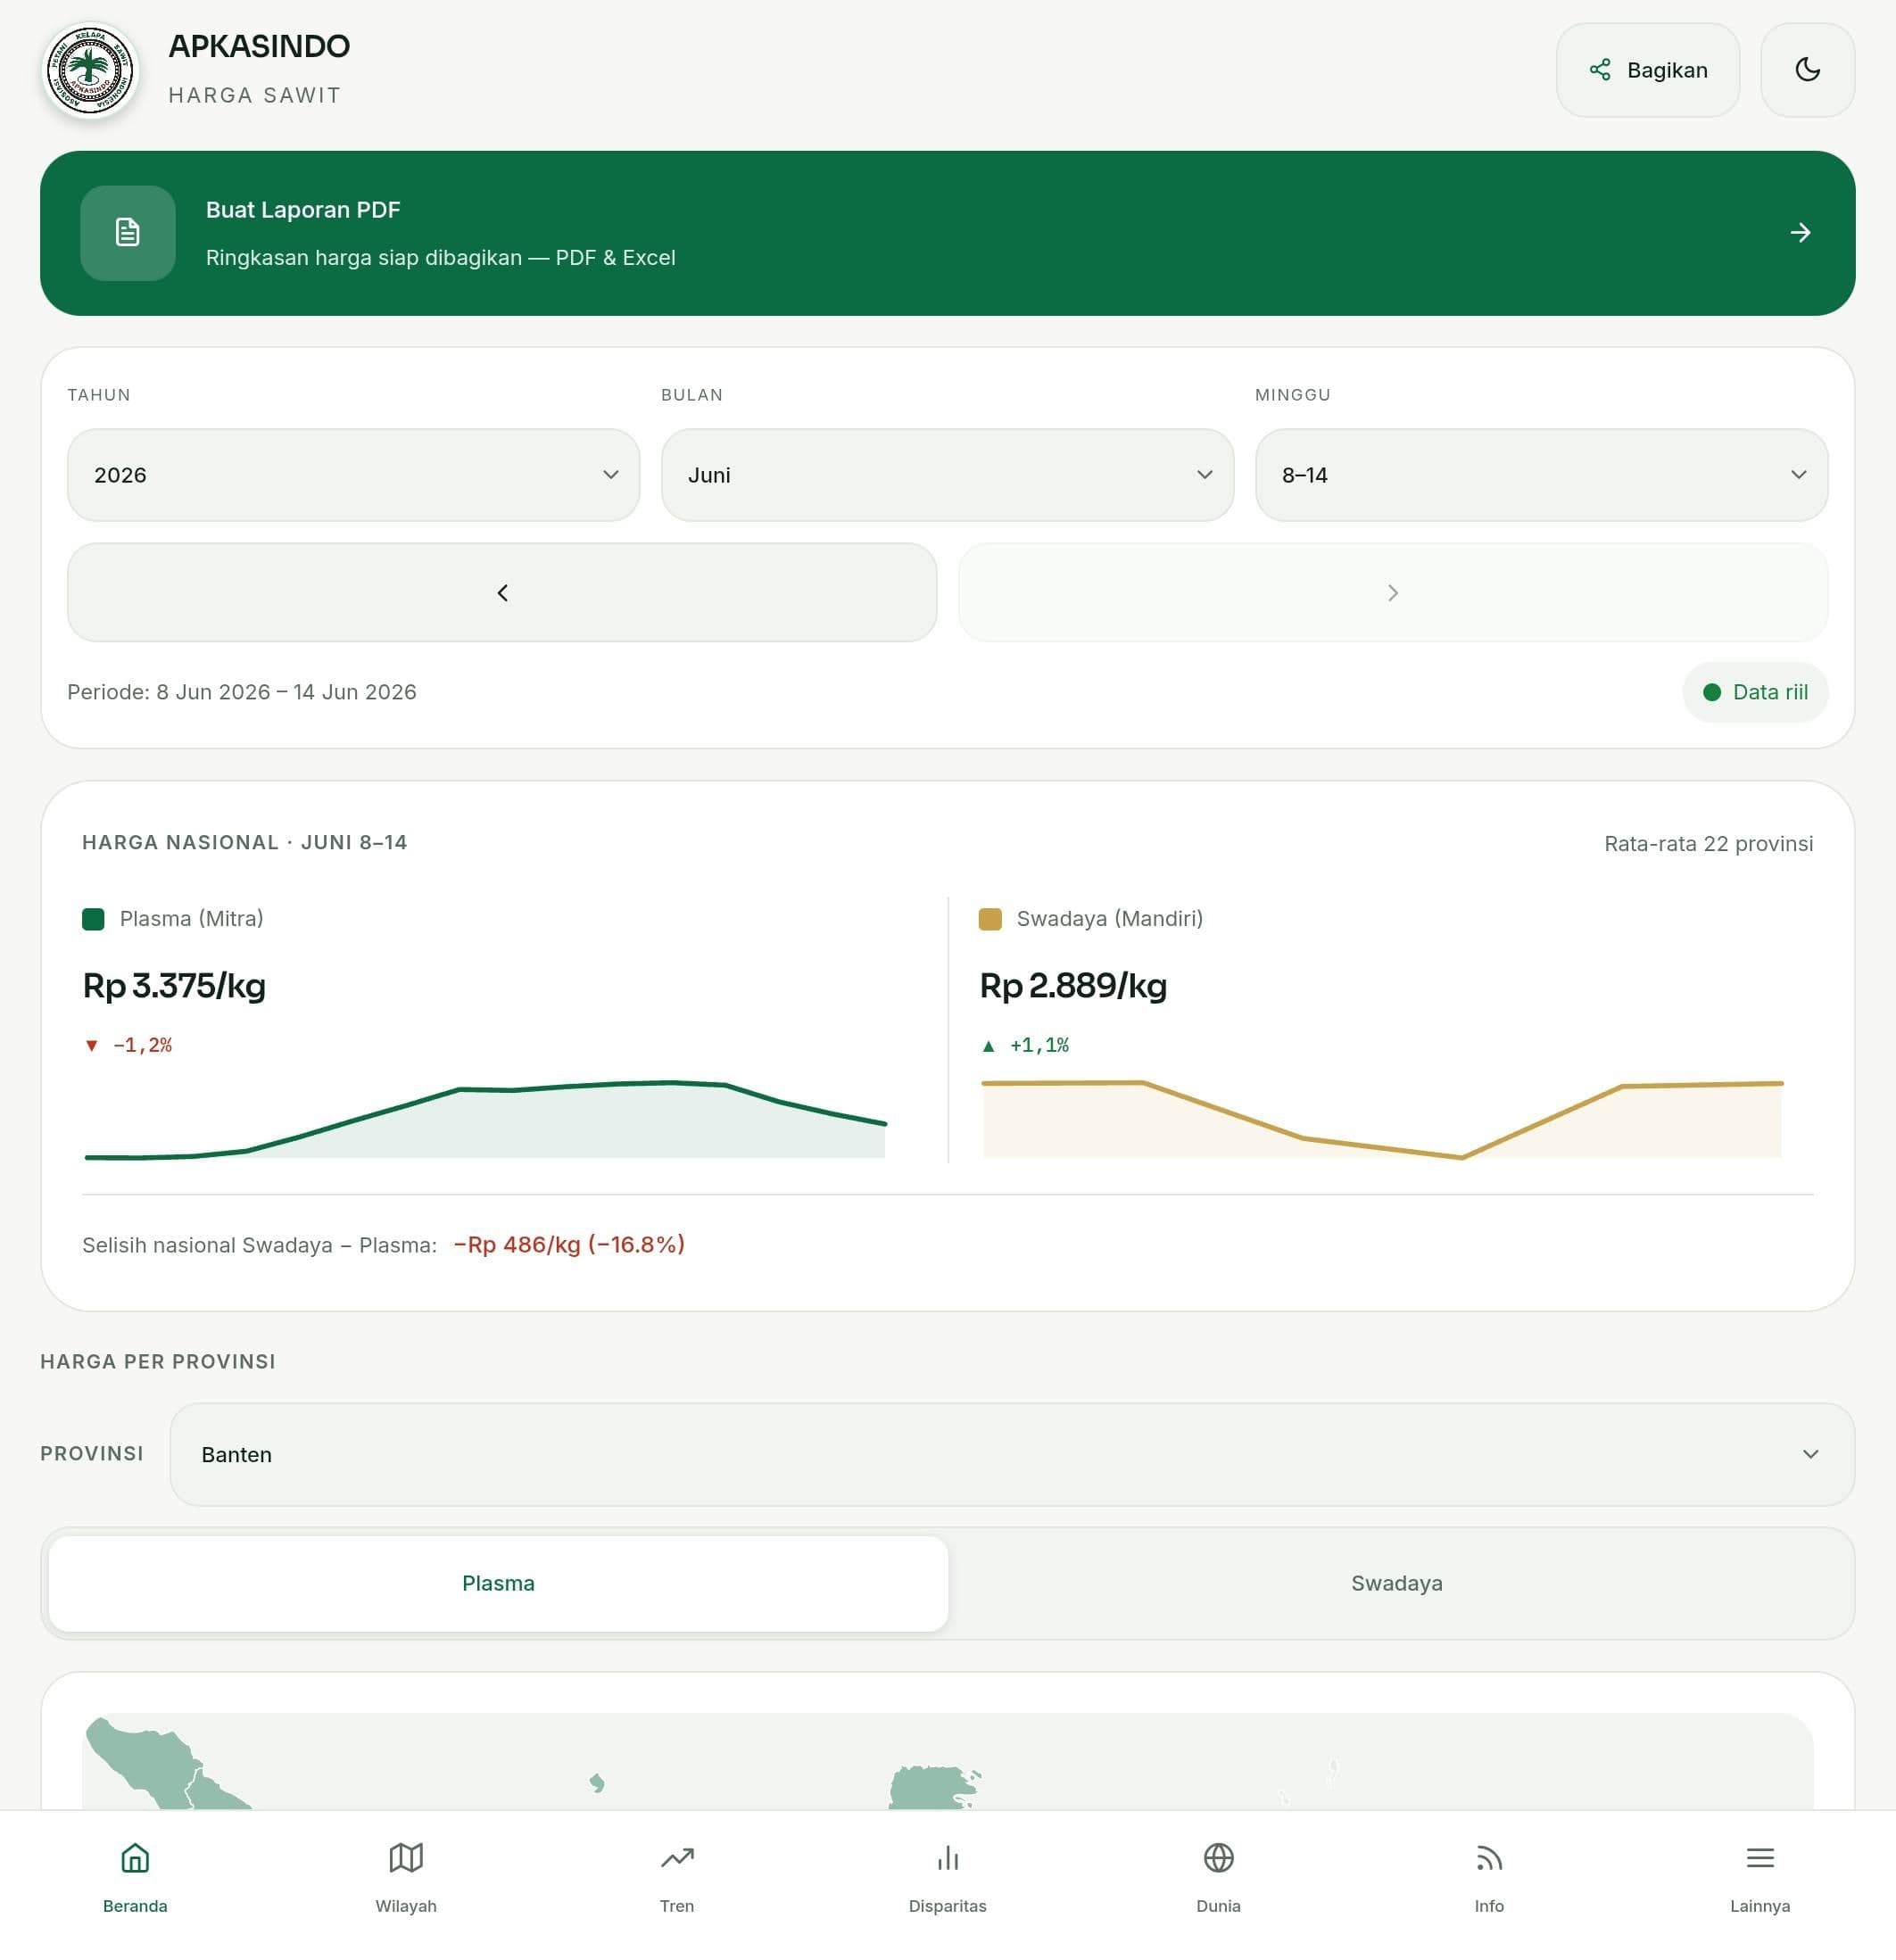Click the Bagikan share button

tap(1647, 70)
